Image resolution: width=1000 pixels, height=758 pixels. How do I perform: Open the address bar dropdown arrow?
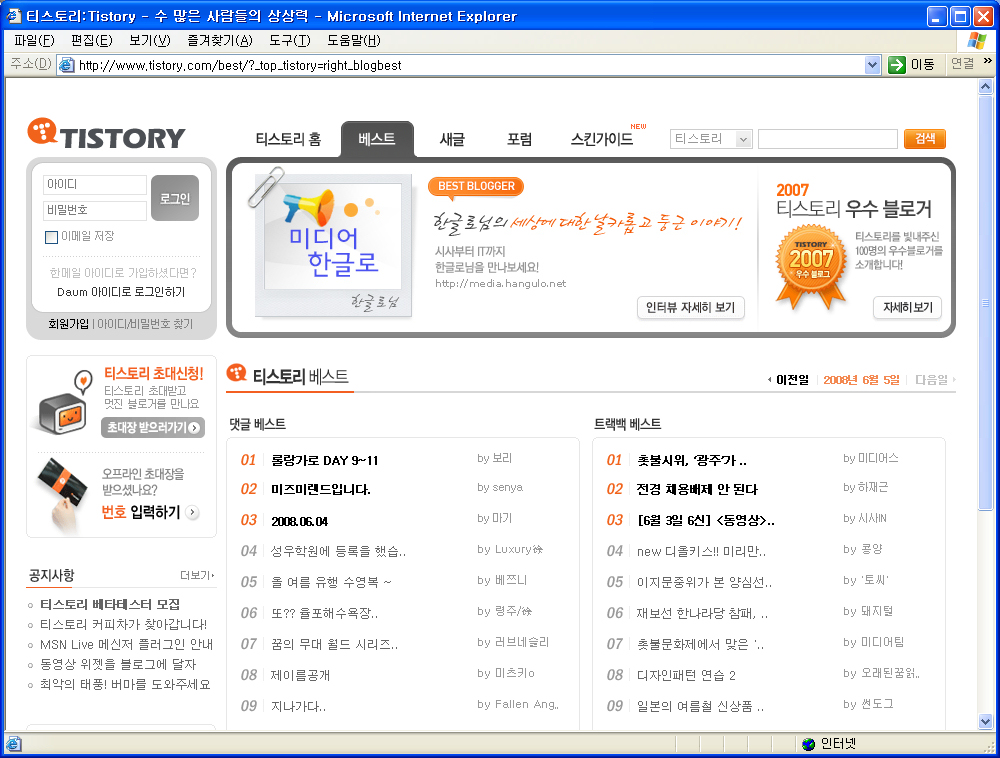point(872,65)
